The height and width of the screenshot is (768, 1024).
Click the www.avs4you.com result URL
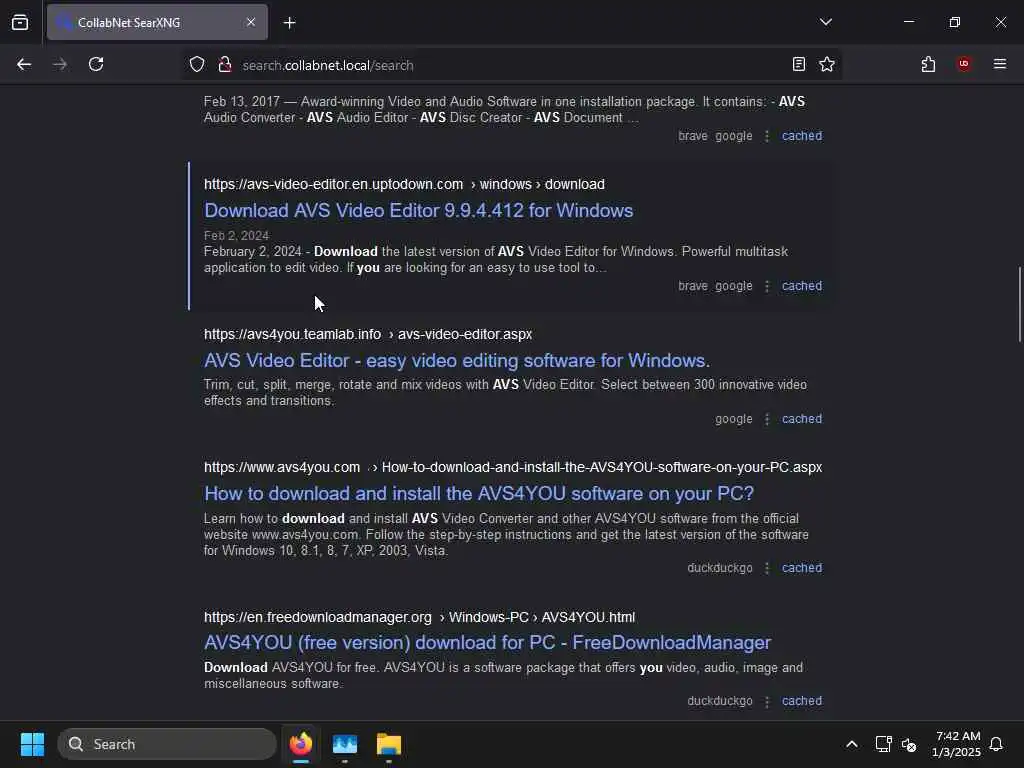click(x=513, y=468)
